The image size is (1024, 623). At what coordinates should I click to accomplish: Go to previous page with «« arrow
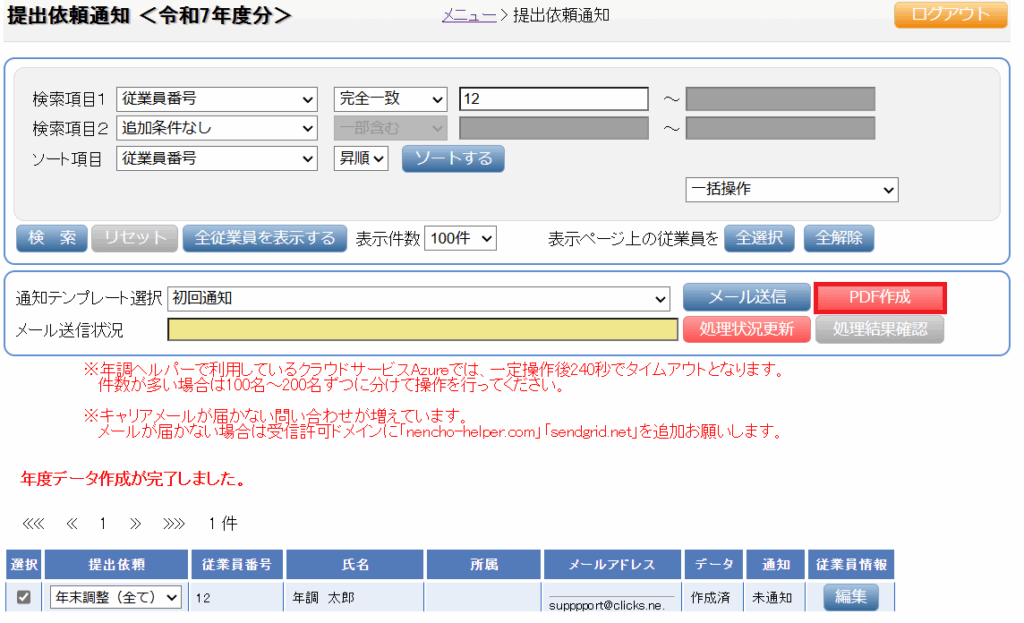(x=72, y=523)
